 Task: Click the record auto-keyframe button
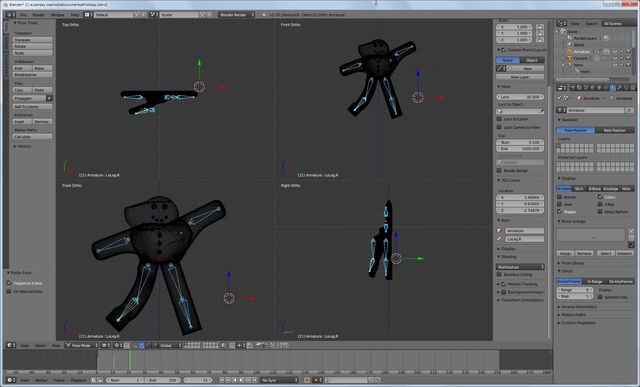point(307,380)
